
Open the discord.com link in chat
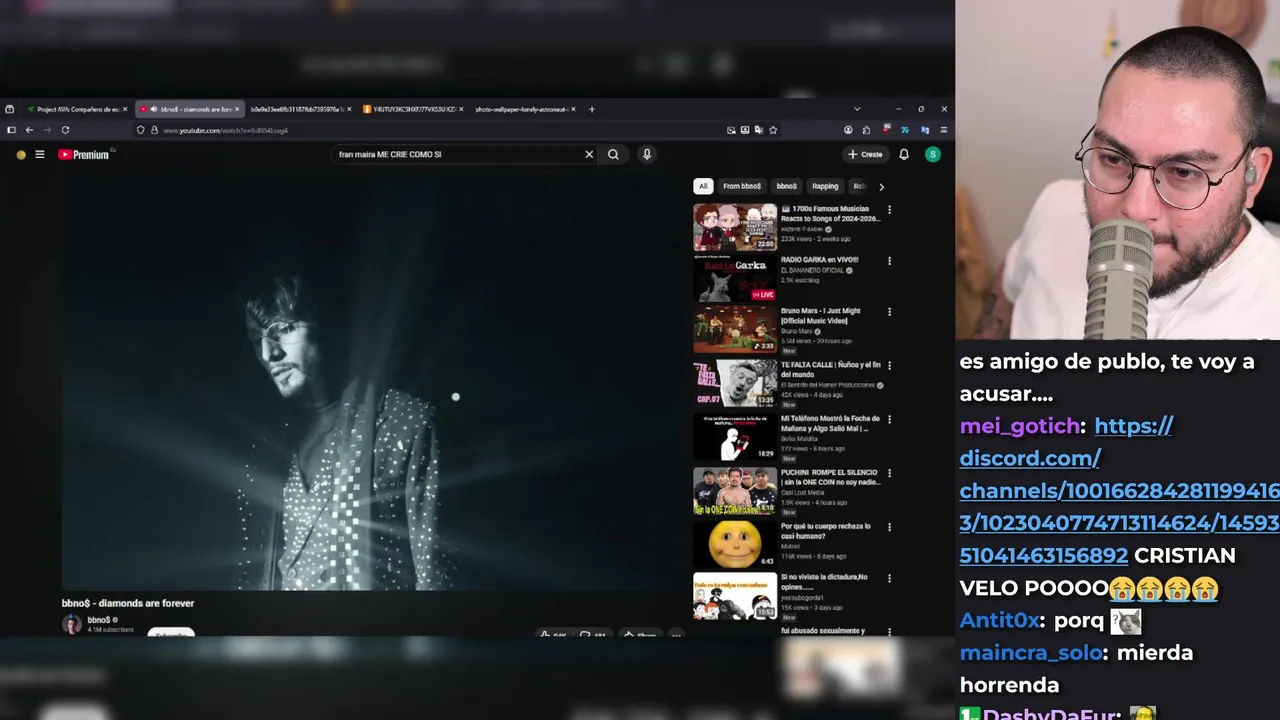coord(1118,491)
